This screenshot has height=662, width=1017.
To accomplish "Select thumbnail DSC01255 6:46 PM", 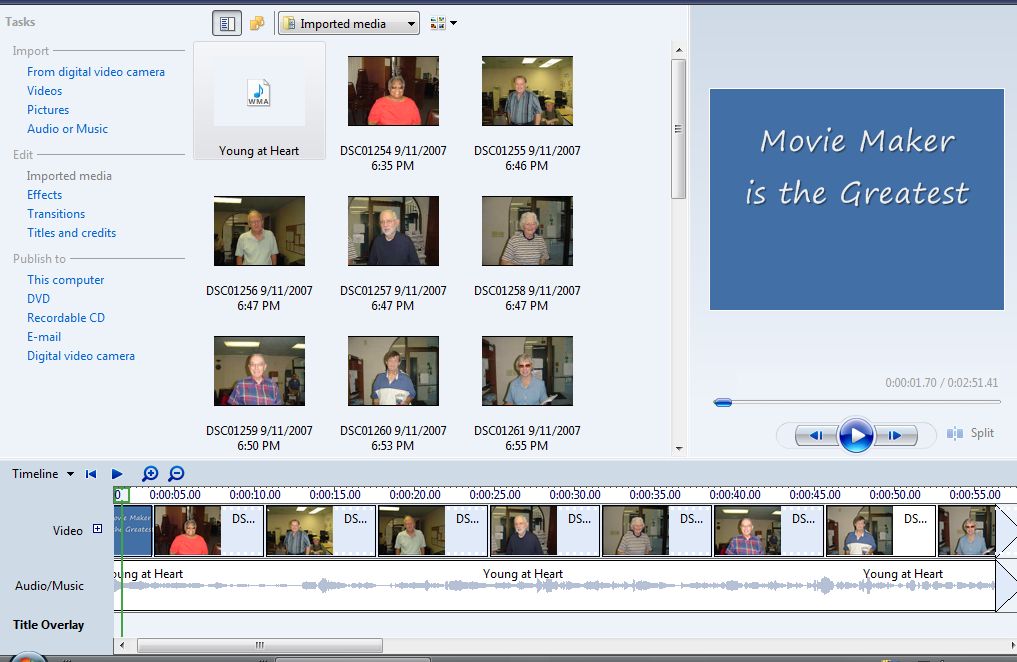I will coord(527,91).
